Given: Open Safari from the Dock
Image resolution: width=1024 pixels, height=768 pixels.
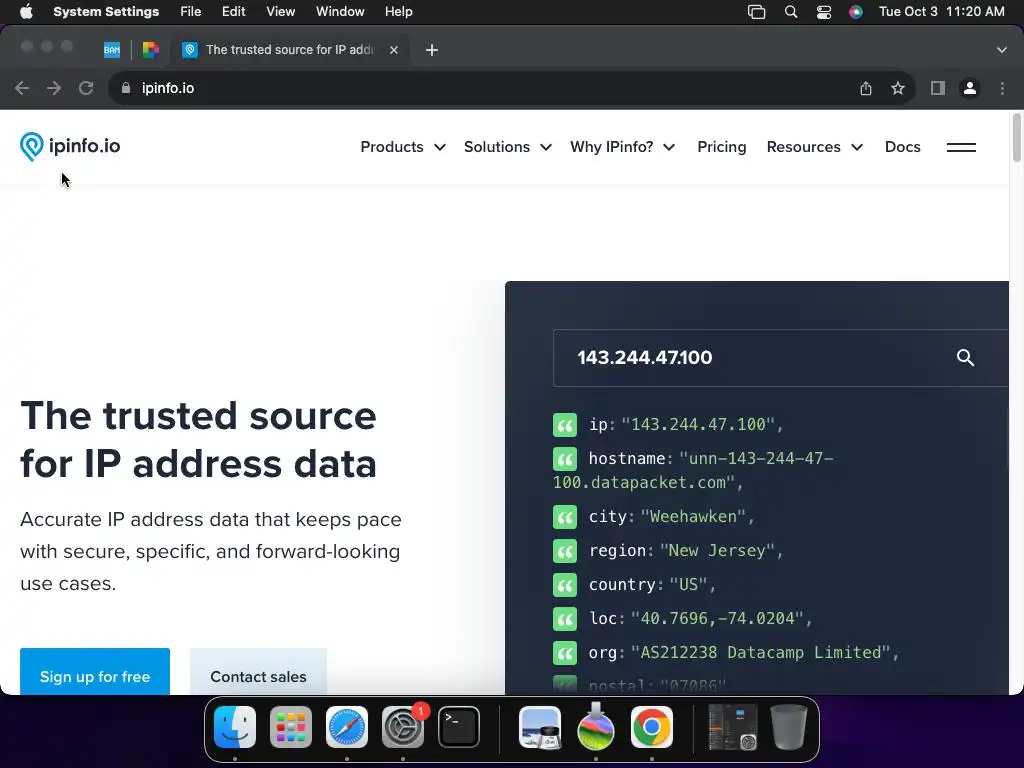Looking at the screenshot, I should point(347,727).
